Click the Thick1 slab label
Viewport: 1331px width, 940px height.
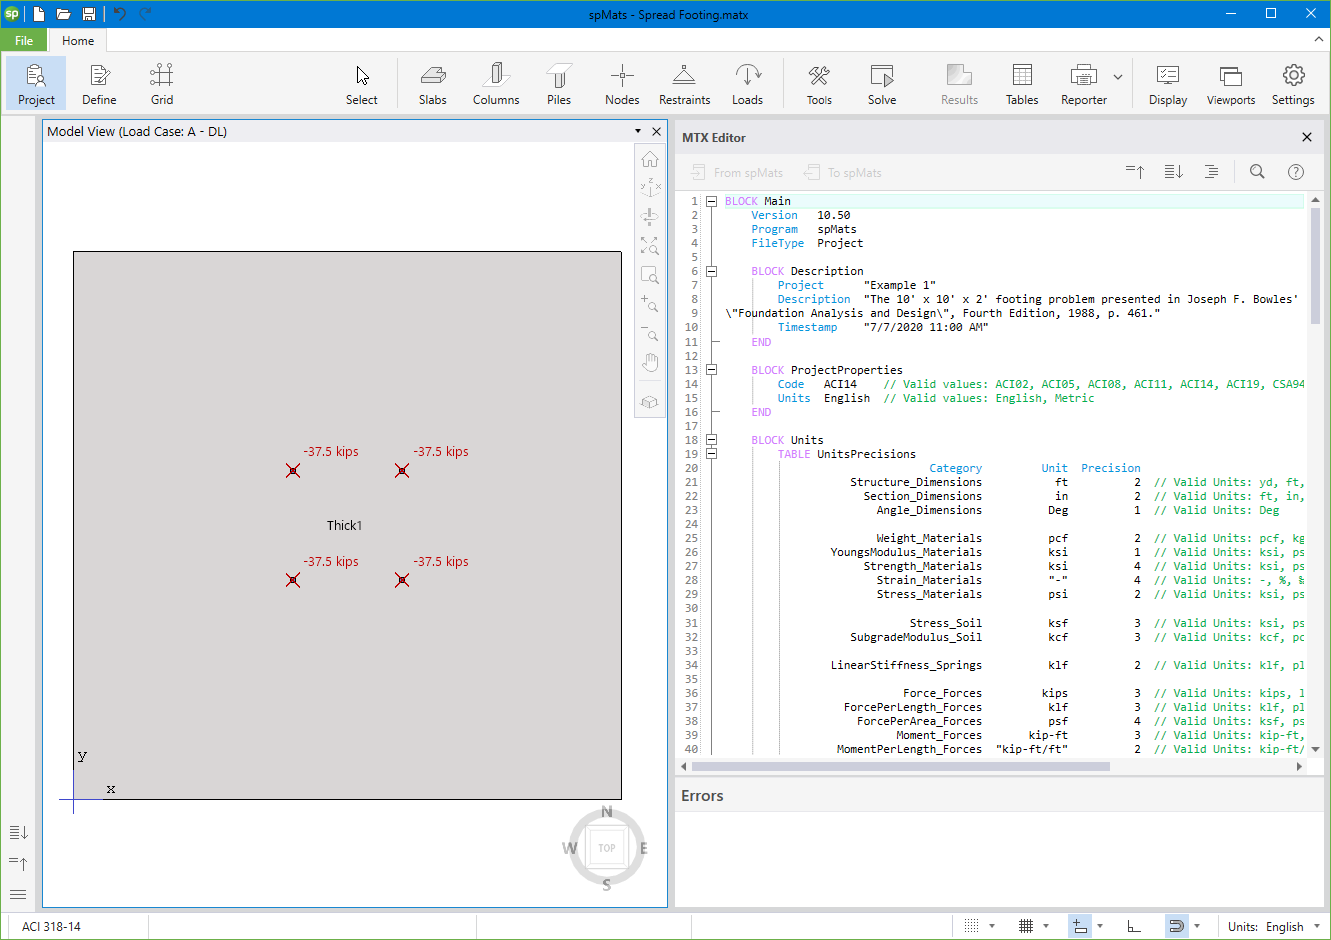pos(345,525)
